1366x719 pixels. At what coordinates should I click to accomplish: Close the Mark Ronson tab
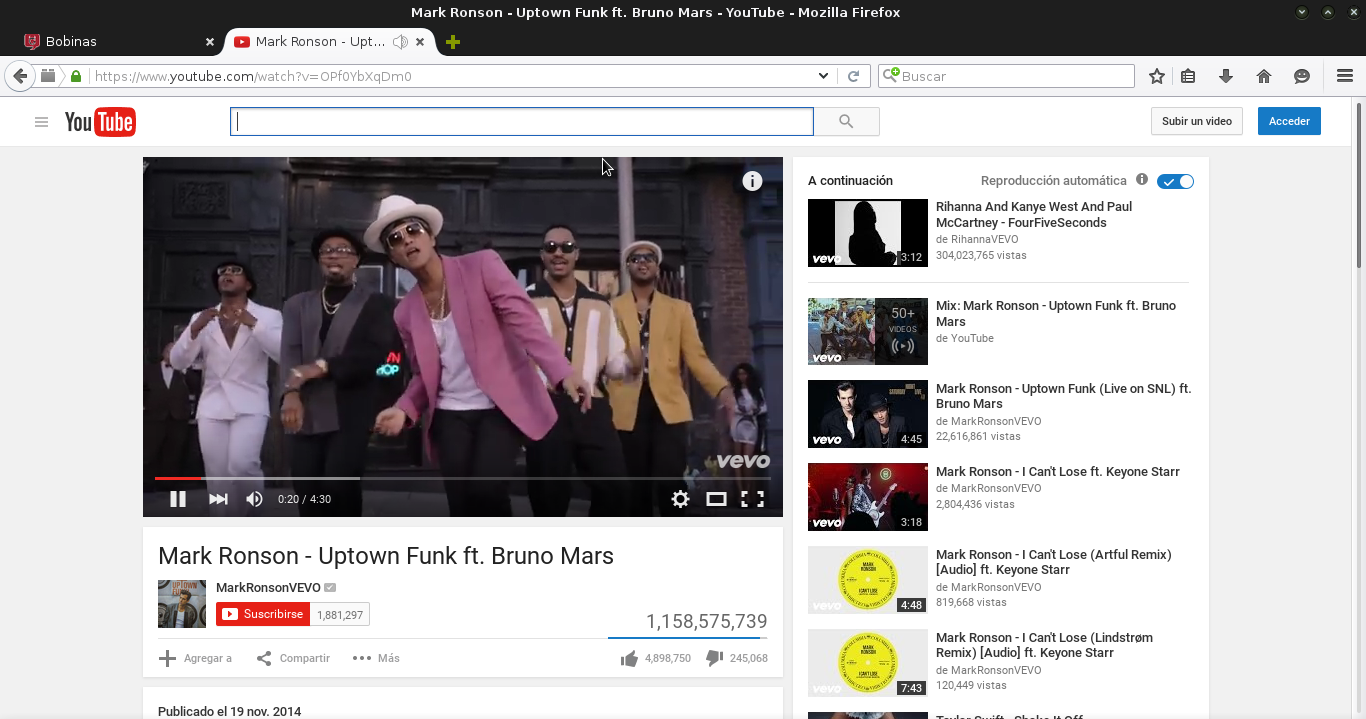point(421,42)
